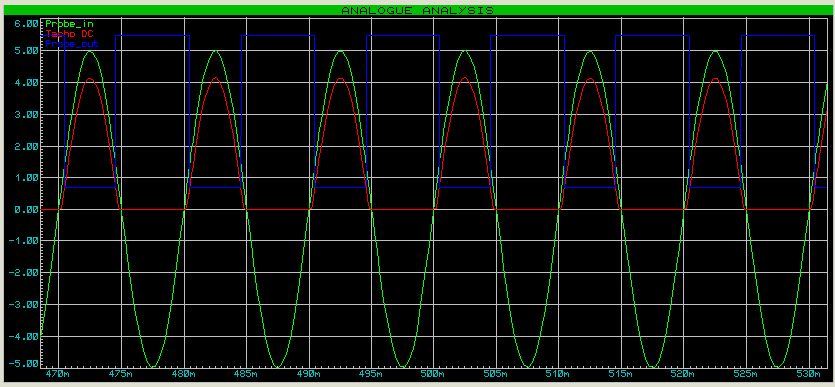This screenshot has width=835, height=387.
Task: Select the Tacho DC trace label
Action: [x=70, y=34]
